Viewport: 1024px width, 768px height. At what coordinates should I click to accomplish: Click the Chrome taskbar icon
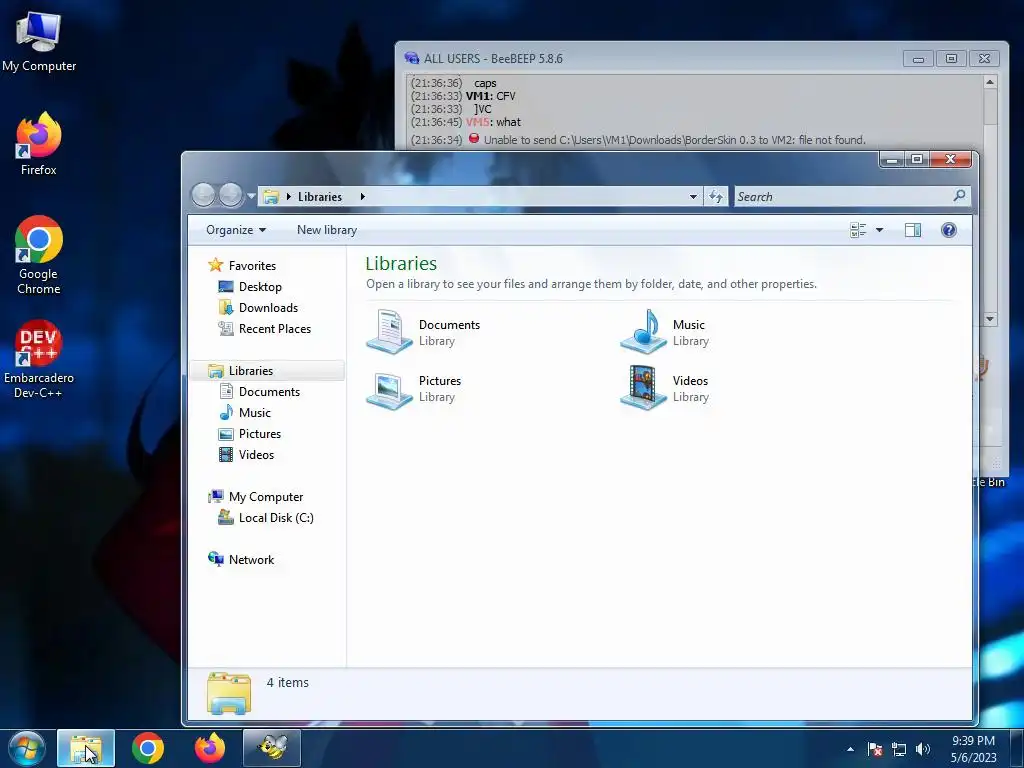(148, 748)
